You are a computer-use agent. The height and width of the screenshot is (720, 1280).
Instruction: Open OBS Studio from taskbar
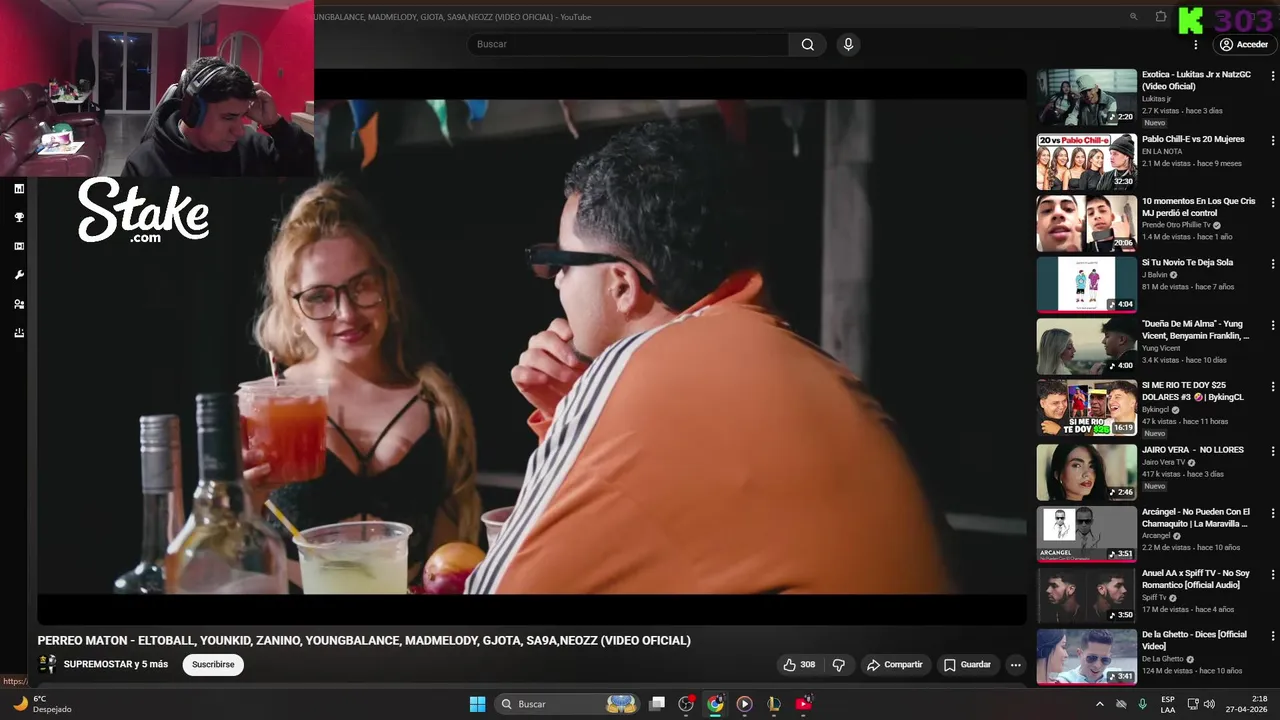[x=686, y=704]
